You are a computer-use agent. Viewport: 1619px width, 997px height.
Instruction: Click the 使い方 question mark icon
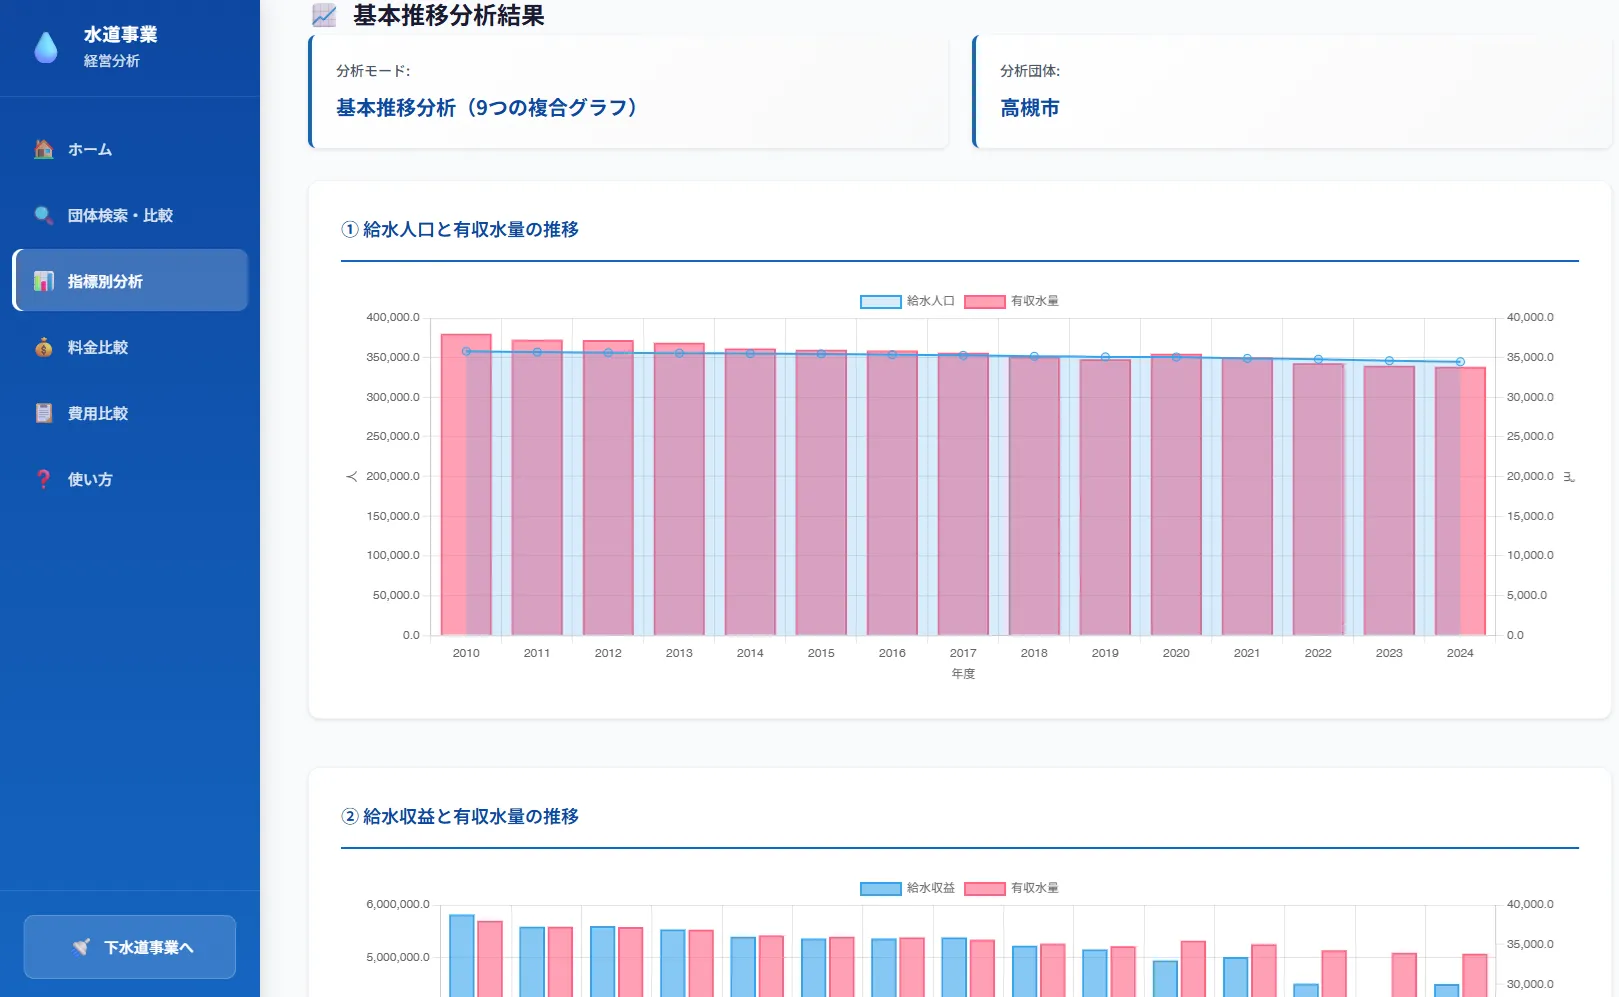click(x=44, y=479)
